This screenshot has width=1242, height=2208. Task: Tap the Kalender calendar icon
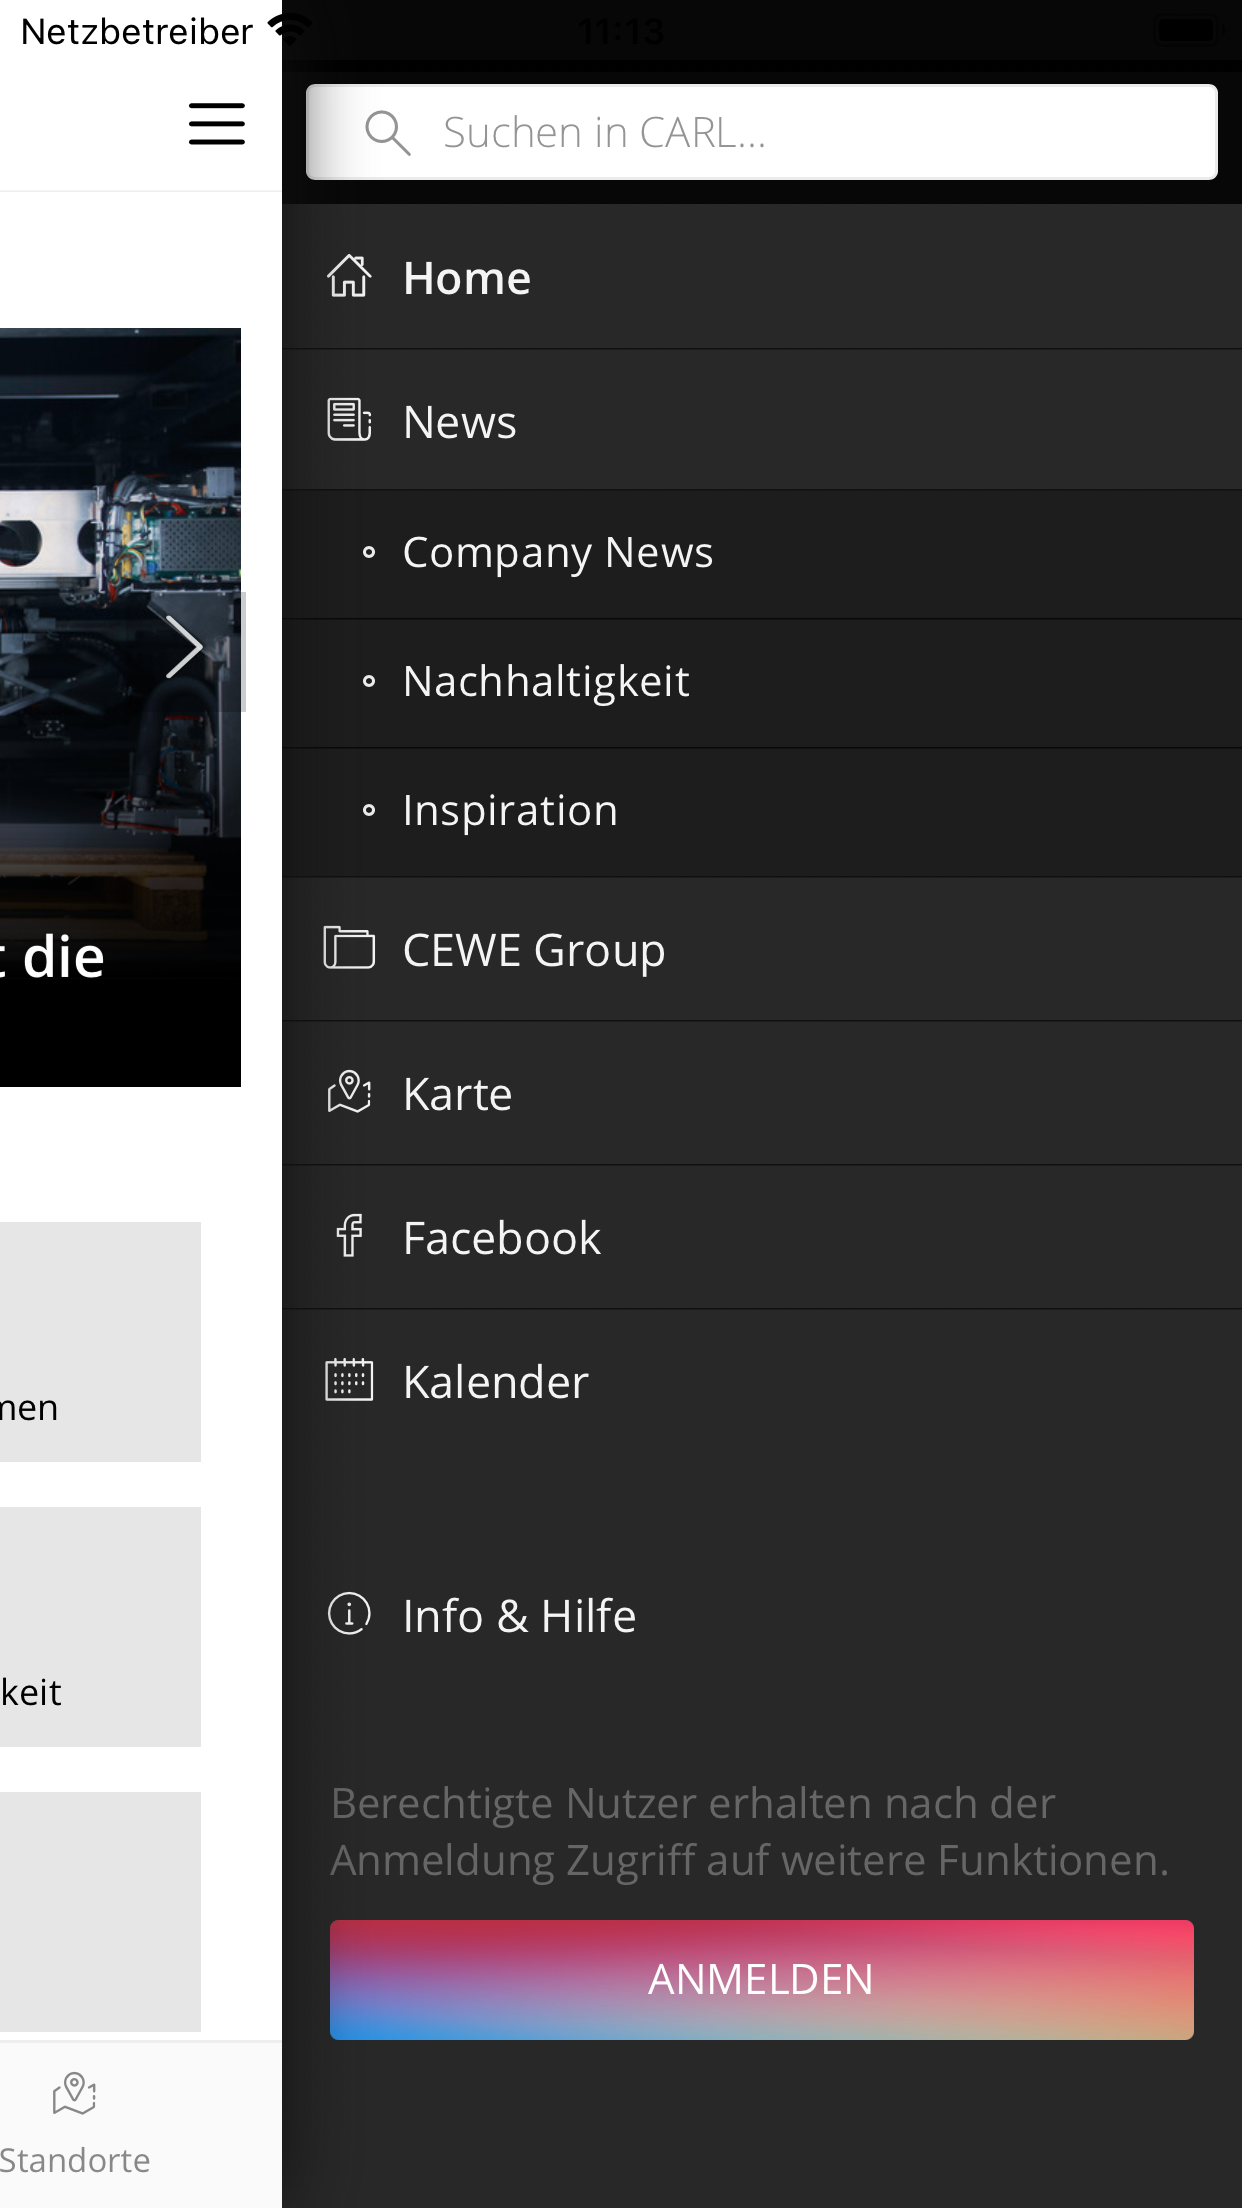[349, 1380]
